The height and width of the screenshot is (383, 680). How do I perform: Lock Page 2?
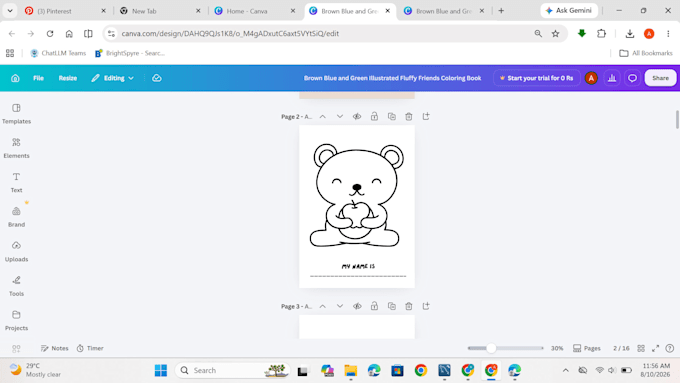click(374, 116)
